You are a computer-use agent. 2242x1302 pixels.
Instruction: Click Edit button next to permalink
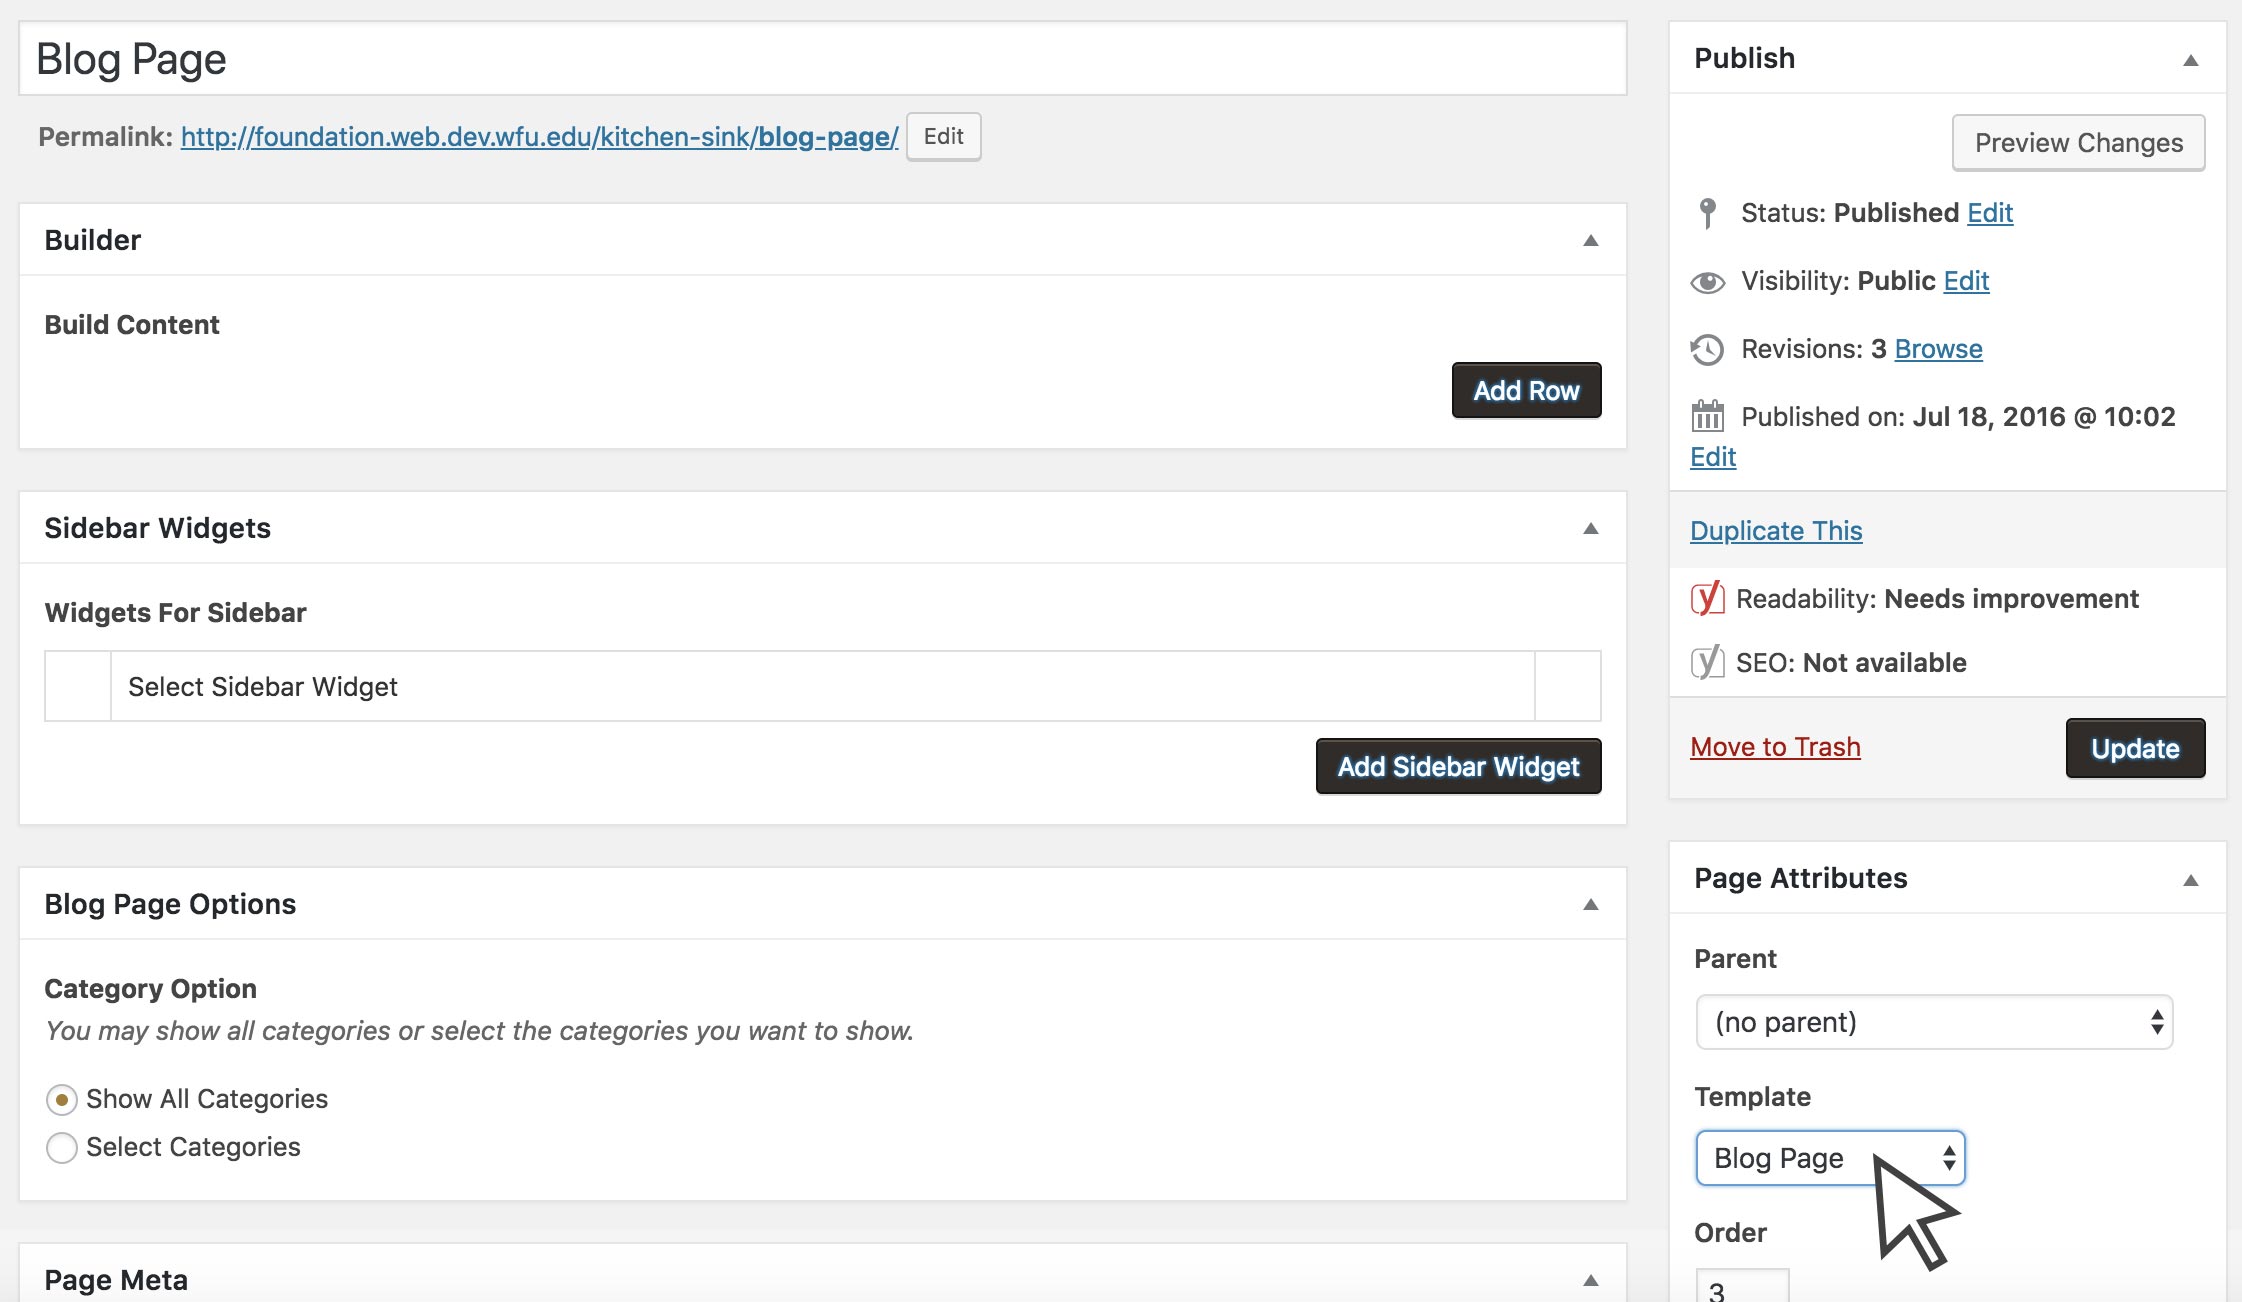tap(943, 136)
